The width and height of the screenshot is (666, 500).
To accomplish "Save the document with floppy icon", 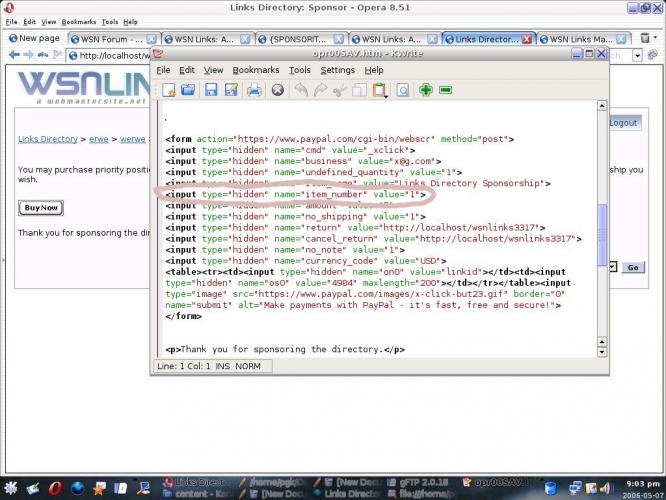I will coord(211,90).
